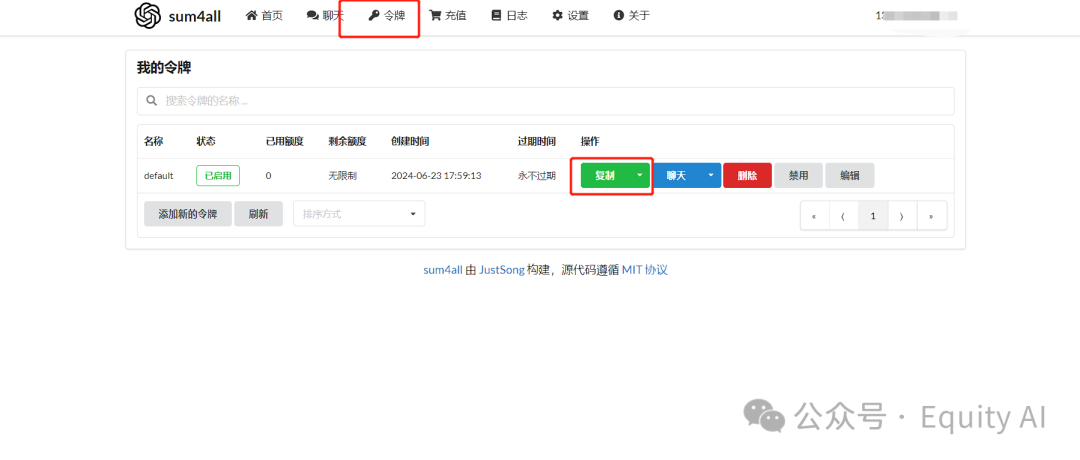Copy the default token with 复制

tap(605, 176)
